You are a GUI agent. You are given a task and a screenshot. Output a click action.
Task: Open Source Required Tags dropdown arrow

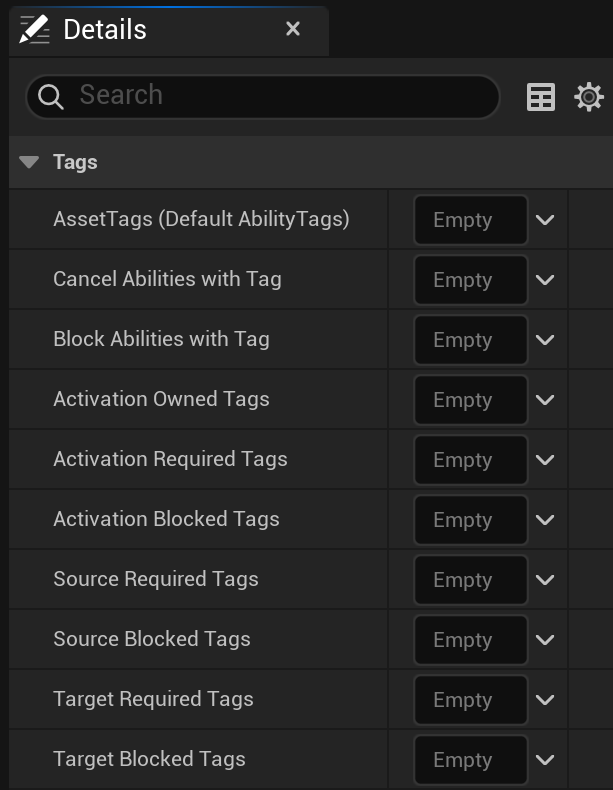click(545, 580)
